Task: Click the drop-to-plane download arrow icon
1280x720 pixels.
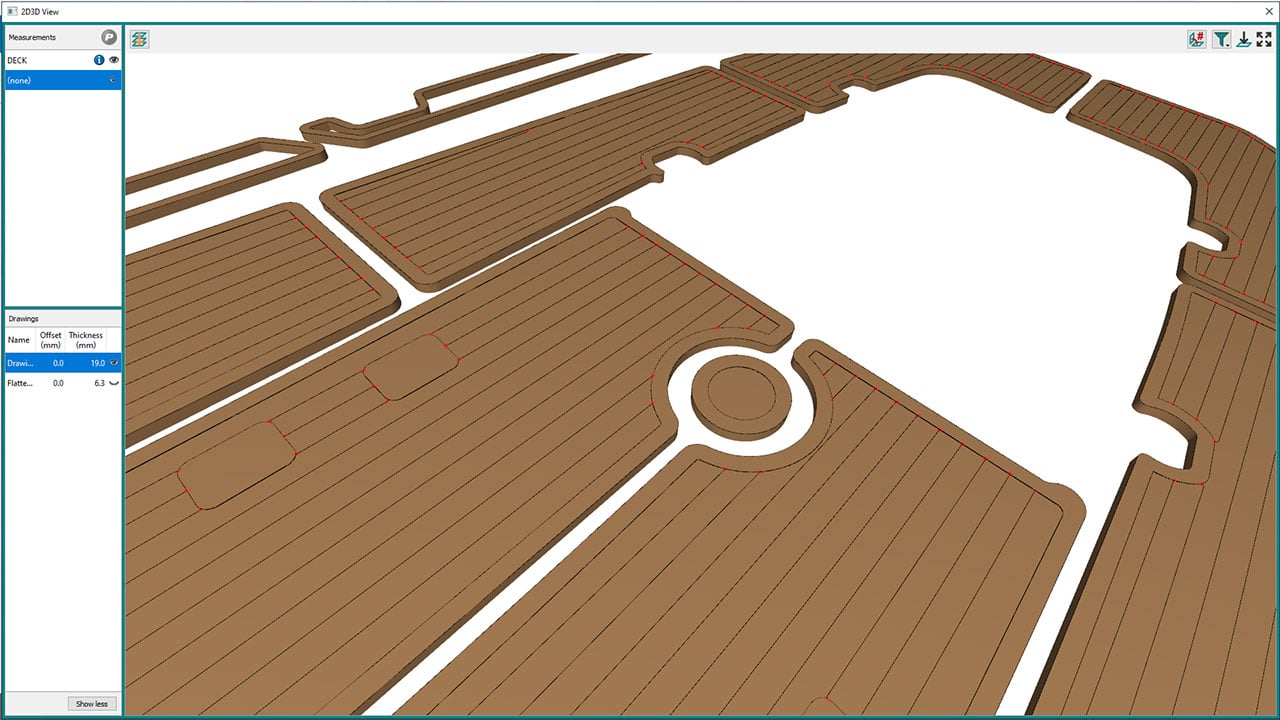Action: click(x=1243, y=39)
